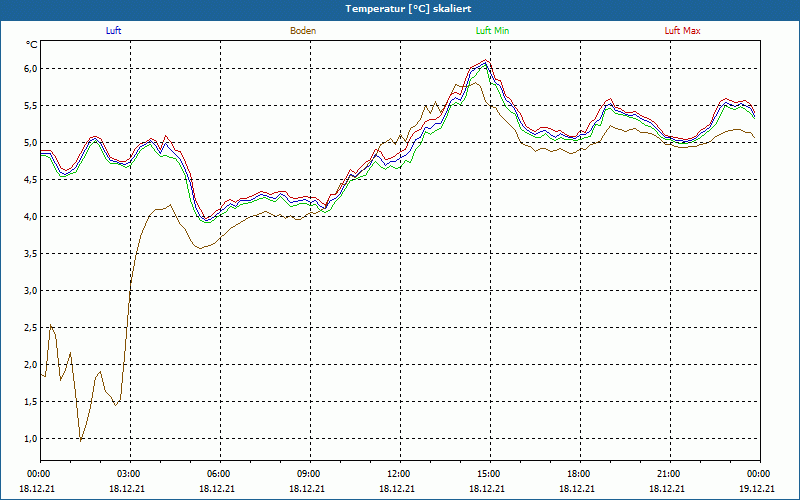Click the 03:00 time label
The image size is (800, 500).
129,474
